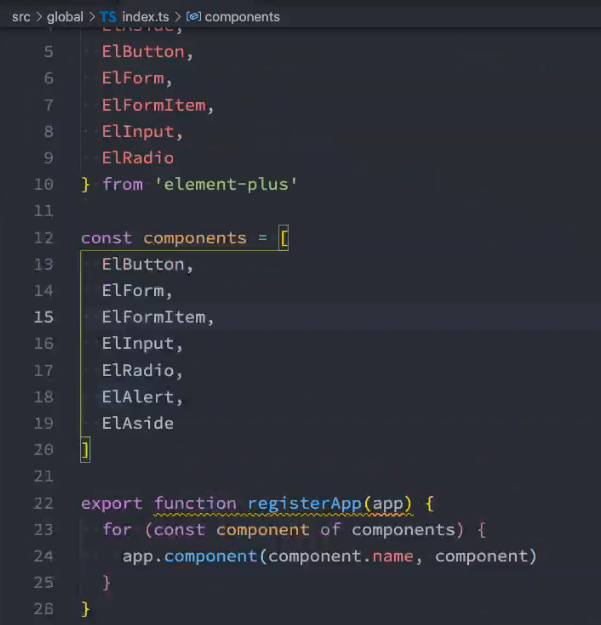
Task: Click line number 22 in the gutter
Action: tap(43, 503)
